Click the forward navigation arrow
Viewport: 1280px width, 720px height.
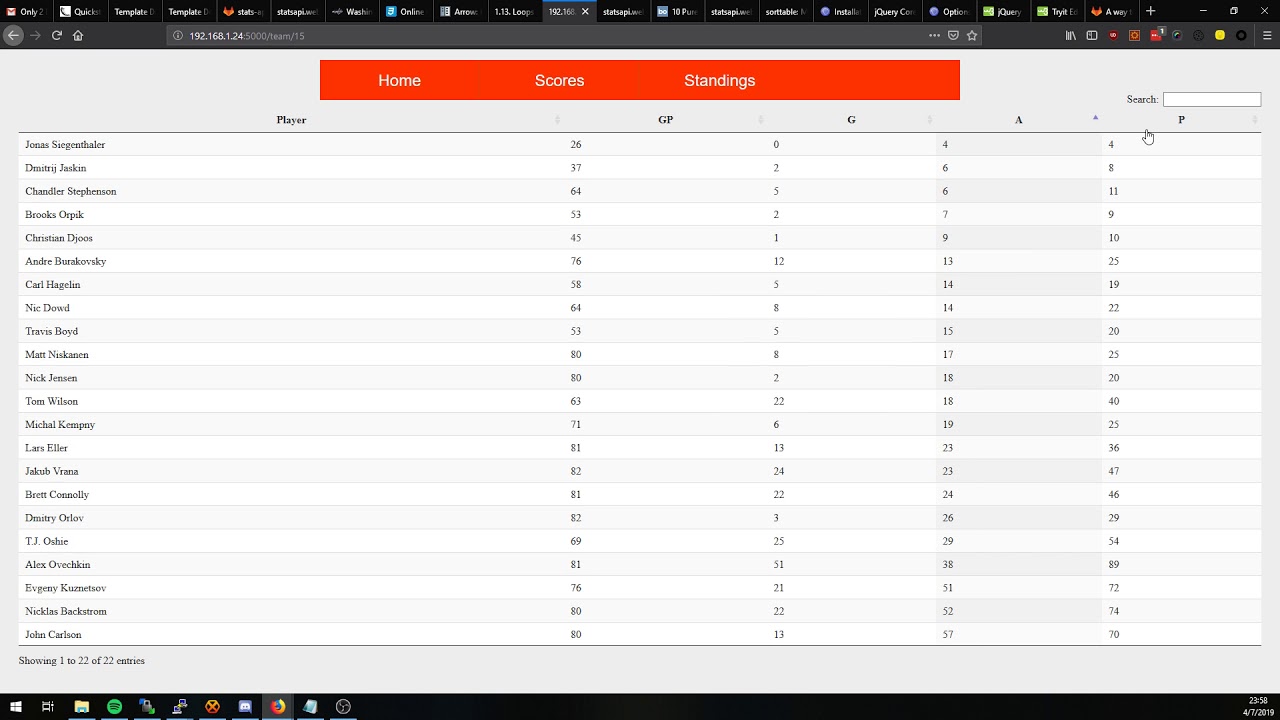[x=35, y=35]
